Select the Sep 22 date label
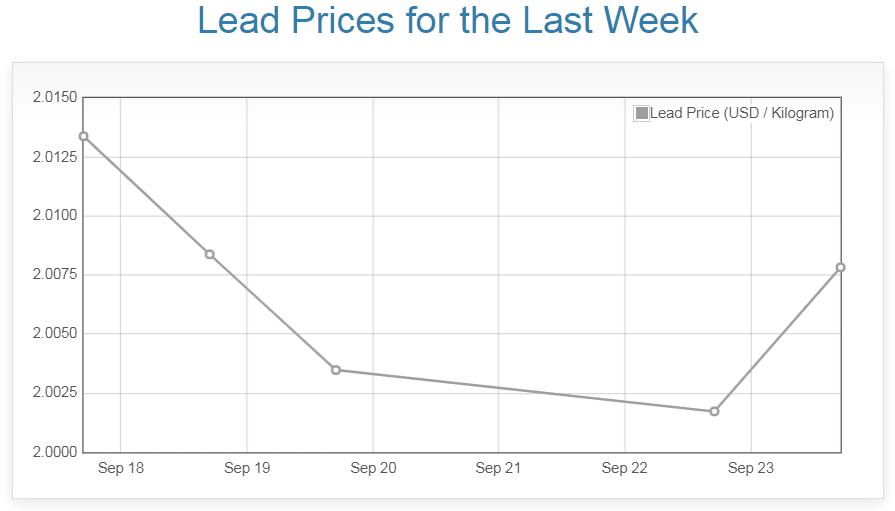Viewport: 895px width, 511px height. coord(625,468)
